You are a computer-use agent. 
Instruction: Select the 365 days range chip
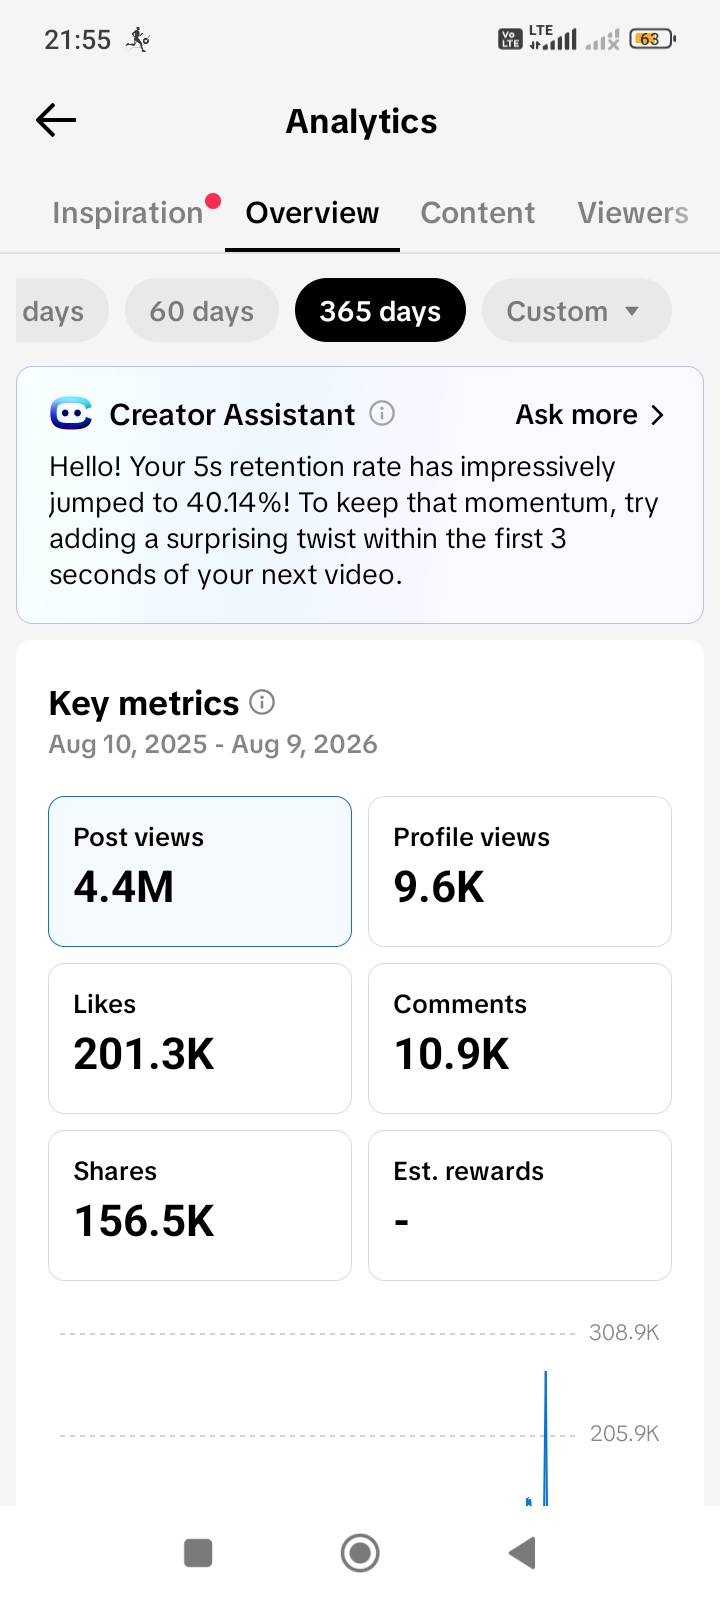(380, 311)
